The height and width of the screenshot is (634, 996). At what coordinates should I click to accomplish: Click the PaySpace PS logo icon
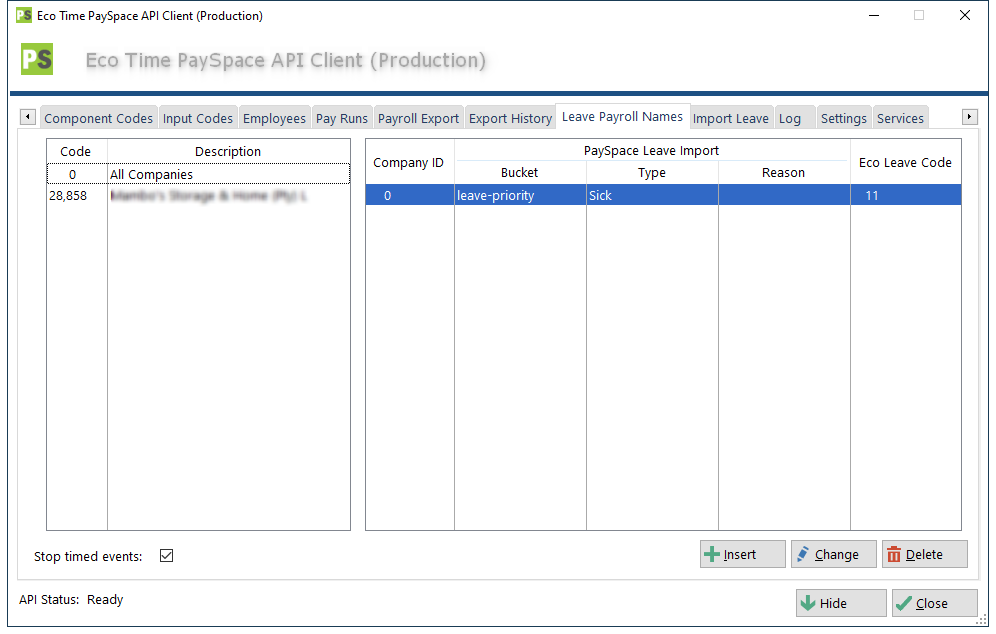click(x=37, y=60)
